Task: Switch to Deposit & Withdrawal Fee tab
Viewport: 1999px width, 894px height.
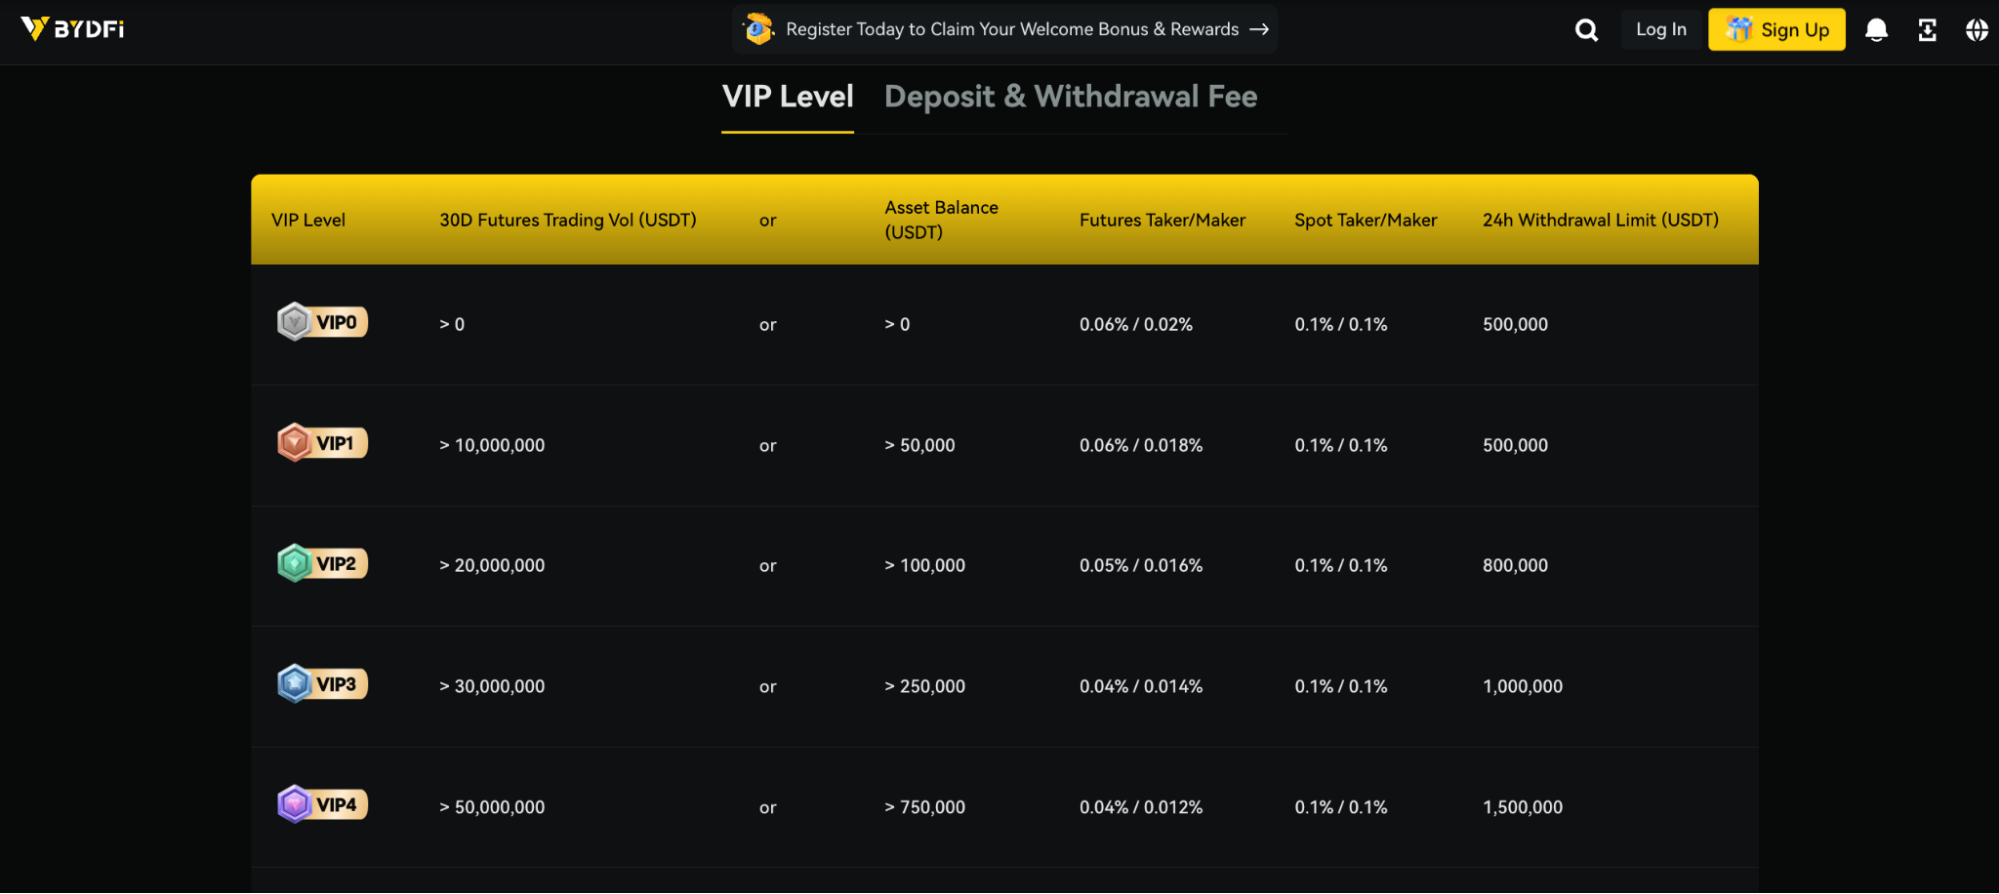Action: click(x=1070, y=97)
